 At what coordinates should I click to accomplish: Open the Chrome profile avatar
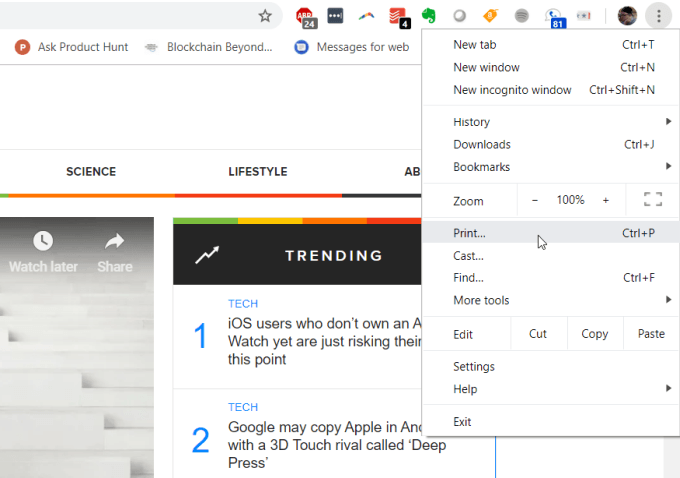coord(627,16)
